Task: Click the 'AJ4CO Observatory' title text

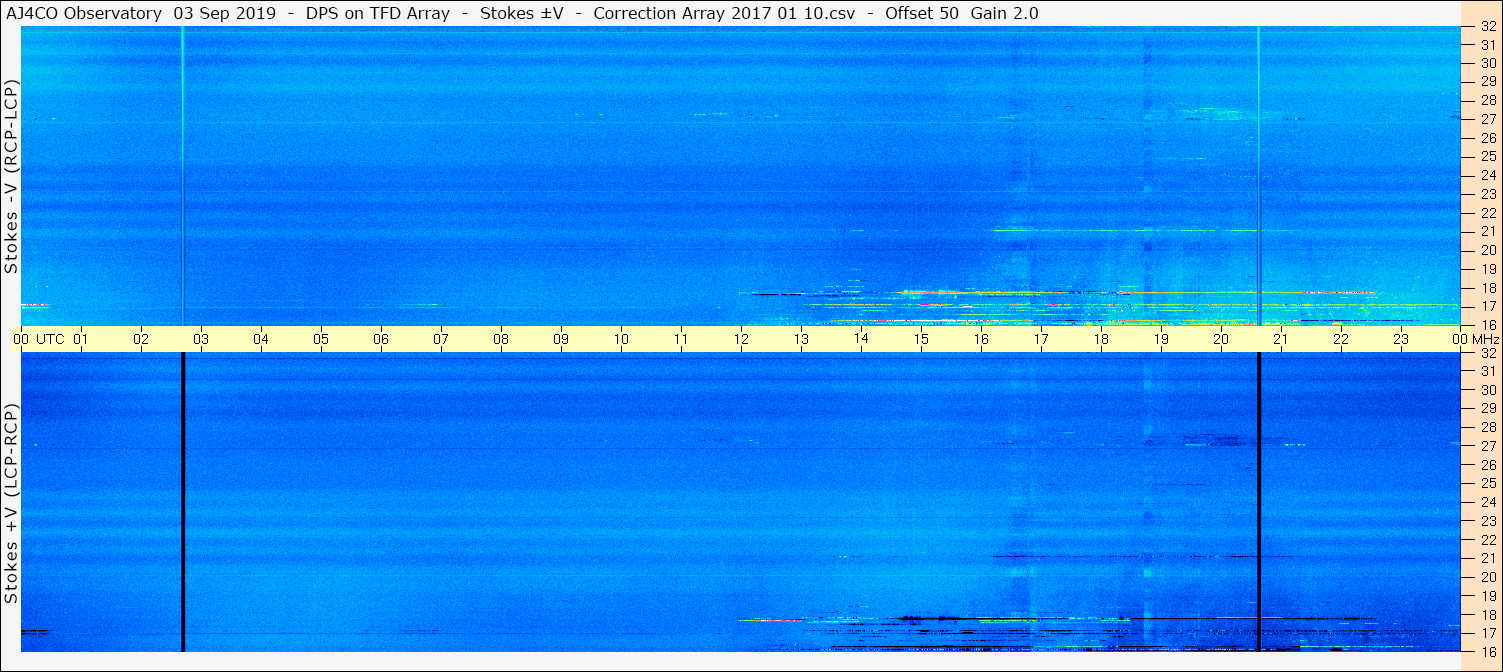Action: pyautogui.click(x=82, y=13)
